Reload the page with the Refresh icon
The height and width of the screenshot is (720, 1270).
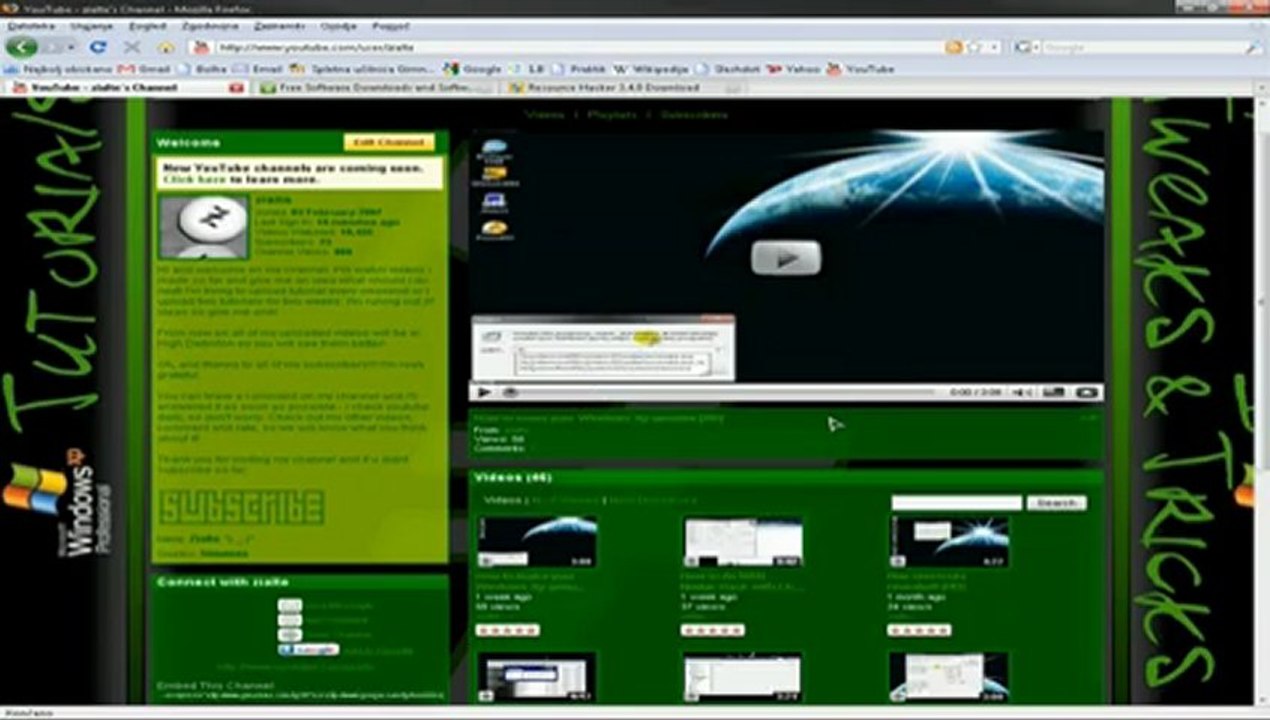[x=98, y=47]
